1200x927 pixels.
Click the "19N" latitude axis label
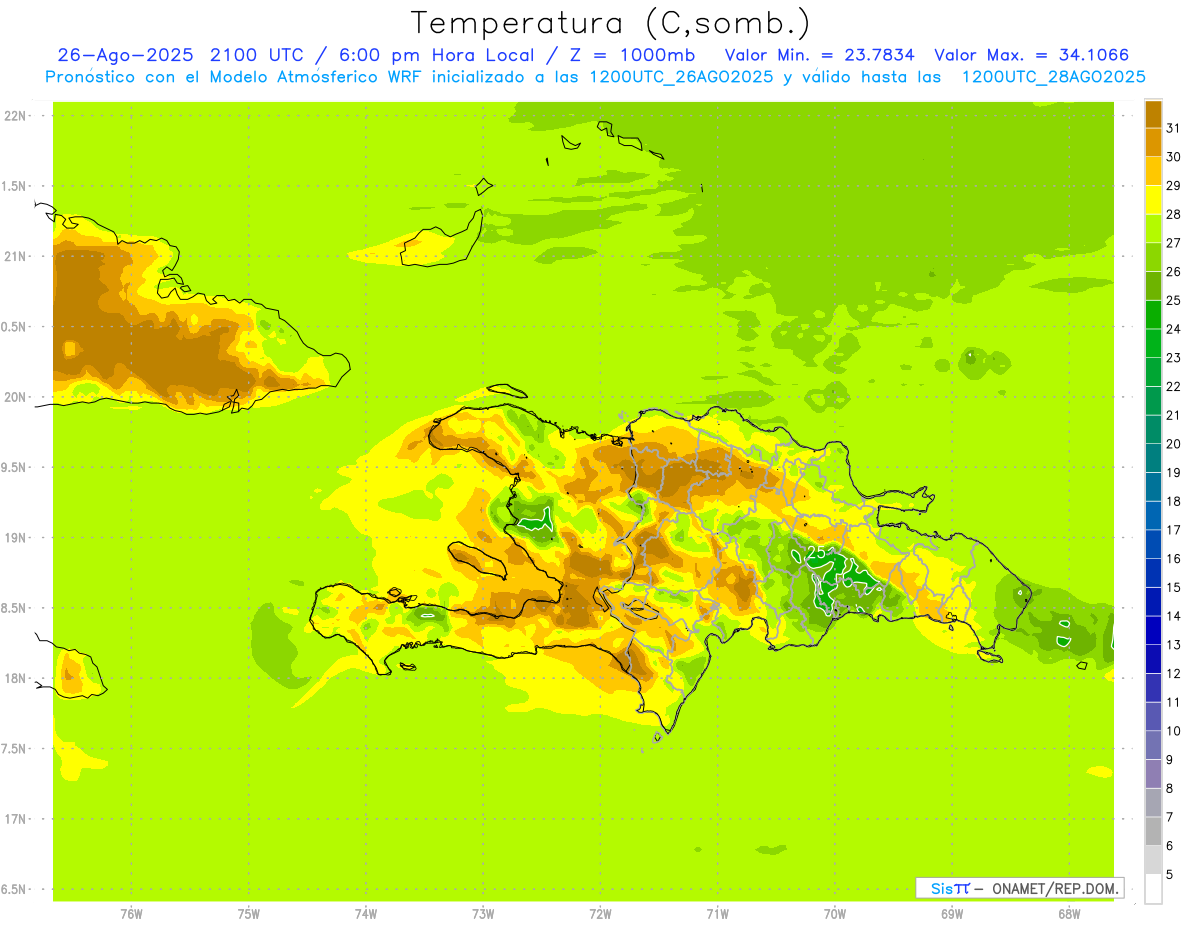coord(16,538)
